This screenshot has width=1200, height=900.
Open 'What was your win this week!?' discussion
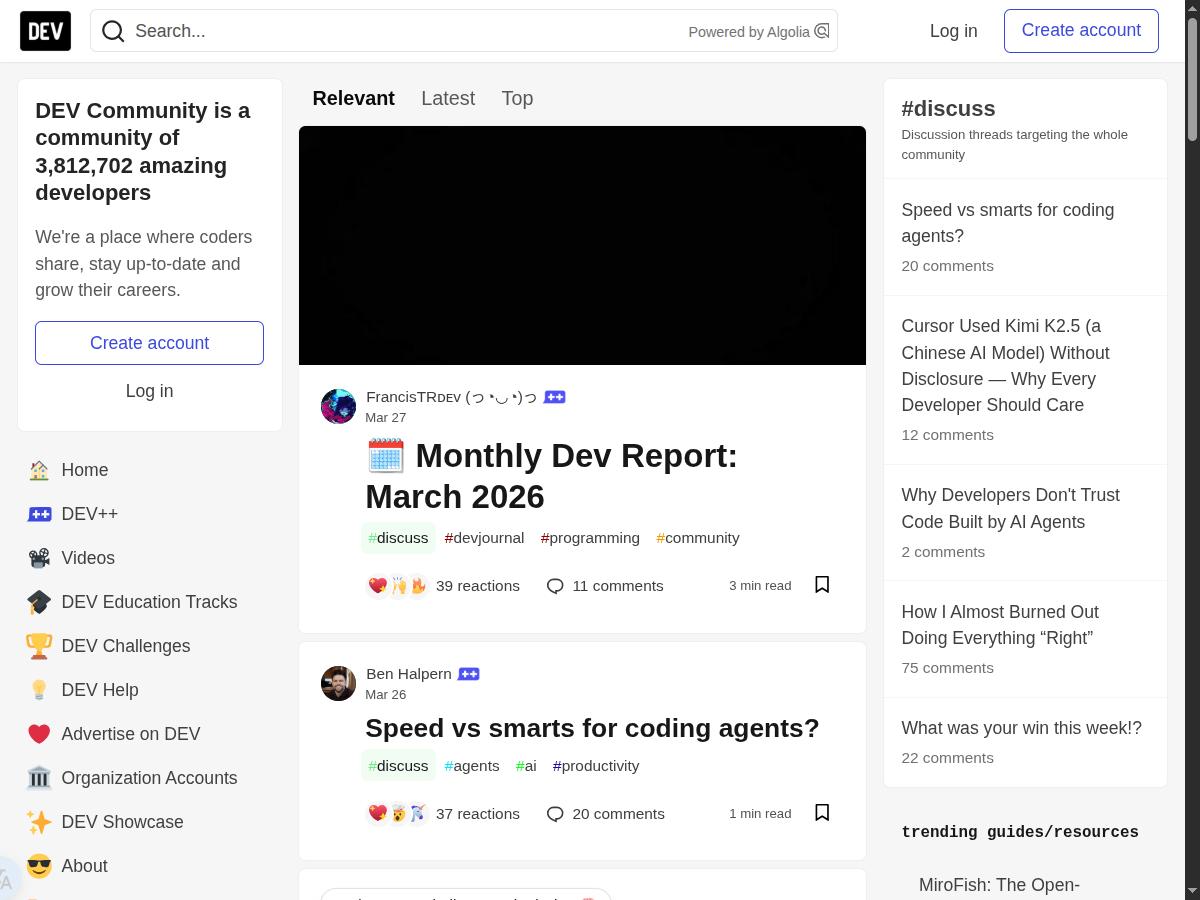coord(1021,728)
